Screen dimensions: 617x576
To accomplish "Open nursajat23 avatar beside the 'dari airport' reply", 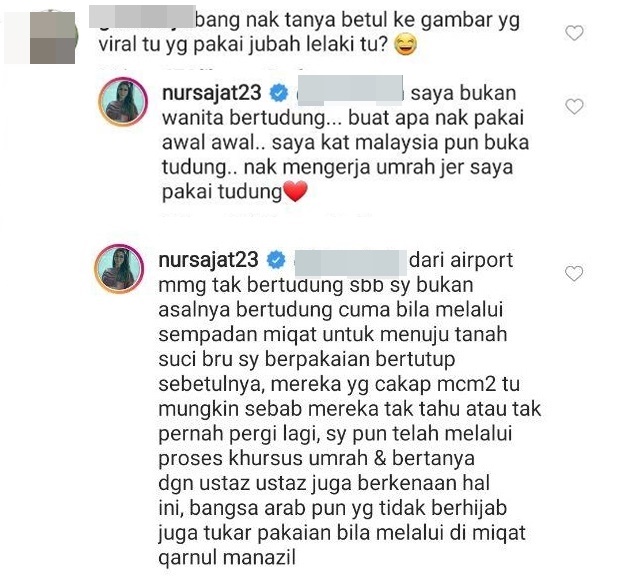I will [x=119, y=268].
